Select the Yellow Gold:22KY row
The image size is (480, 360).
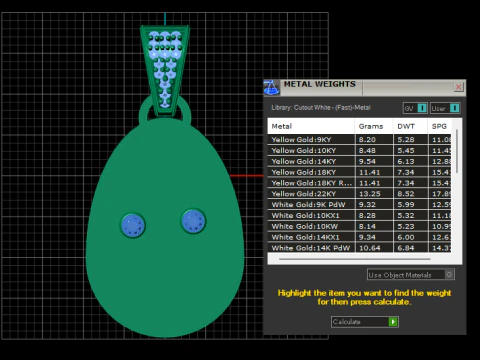pos(359,194)
